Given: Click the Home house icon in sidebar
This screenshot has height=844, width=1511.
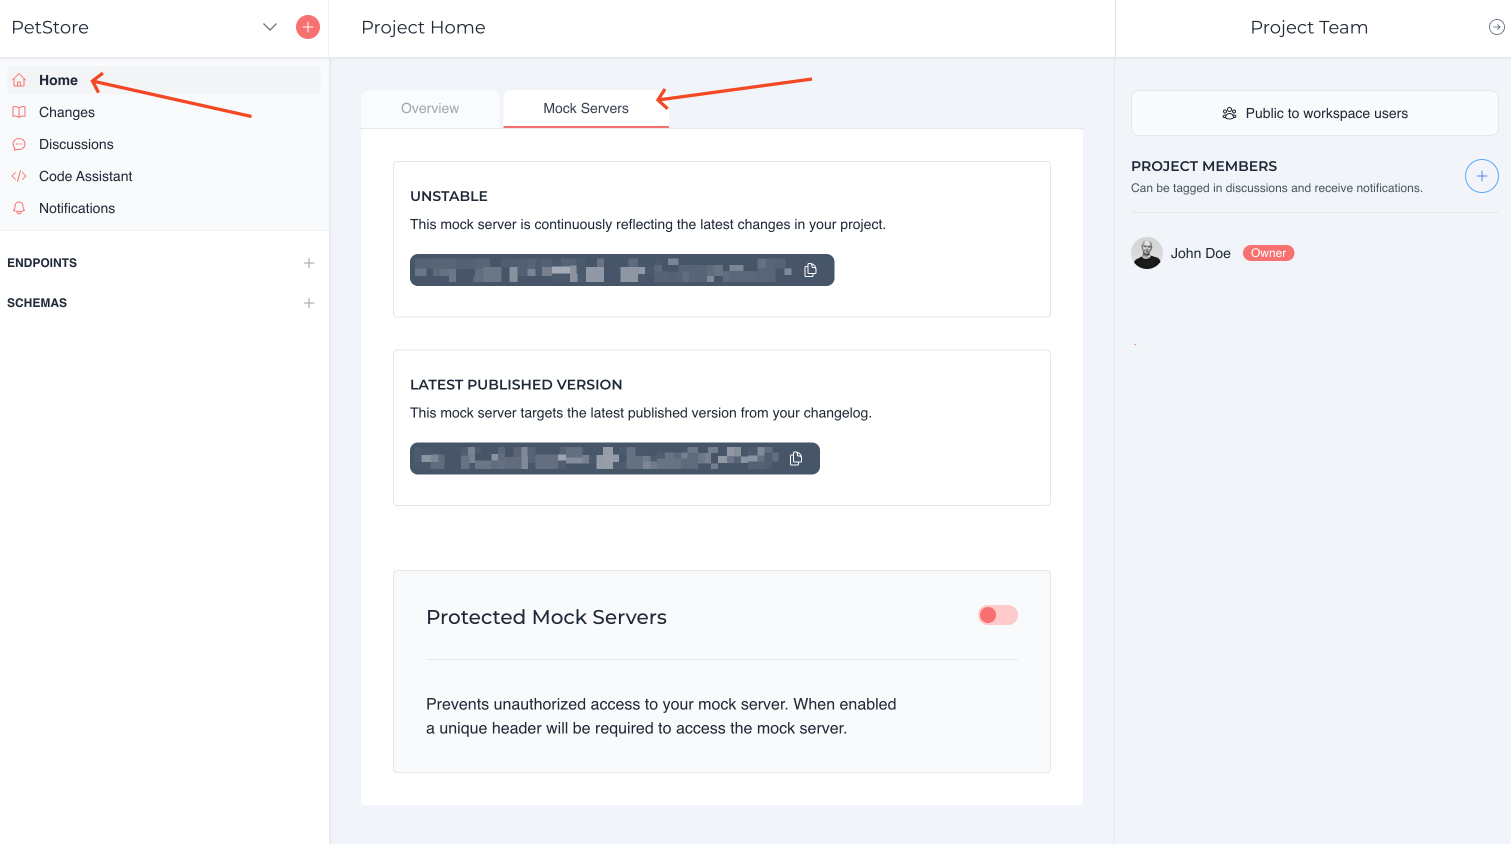Looking at the screenshot, I should click(19, 80).
